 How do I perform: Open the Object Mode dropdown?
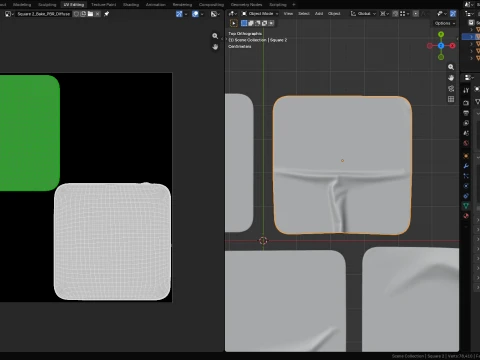[x=260, y=14]
